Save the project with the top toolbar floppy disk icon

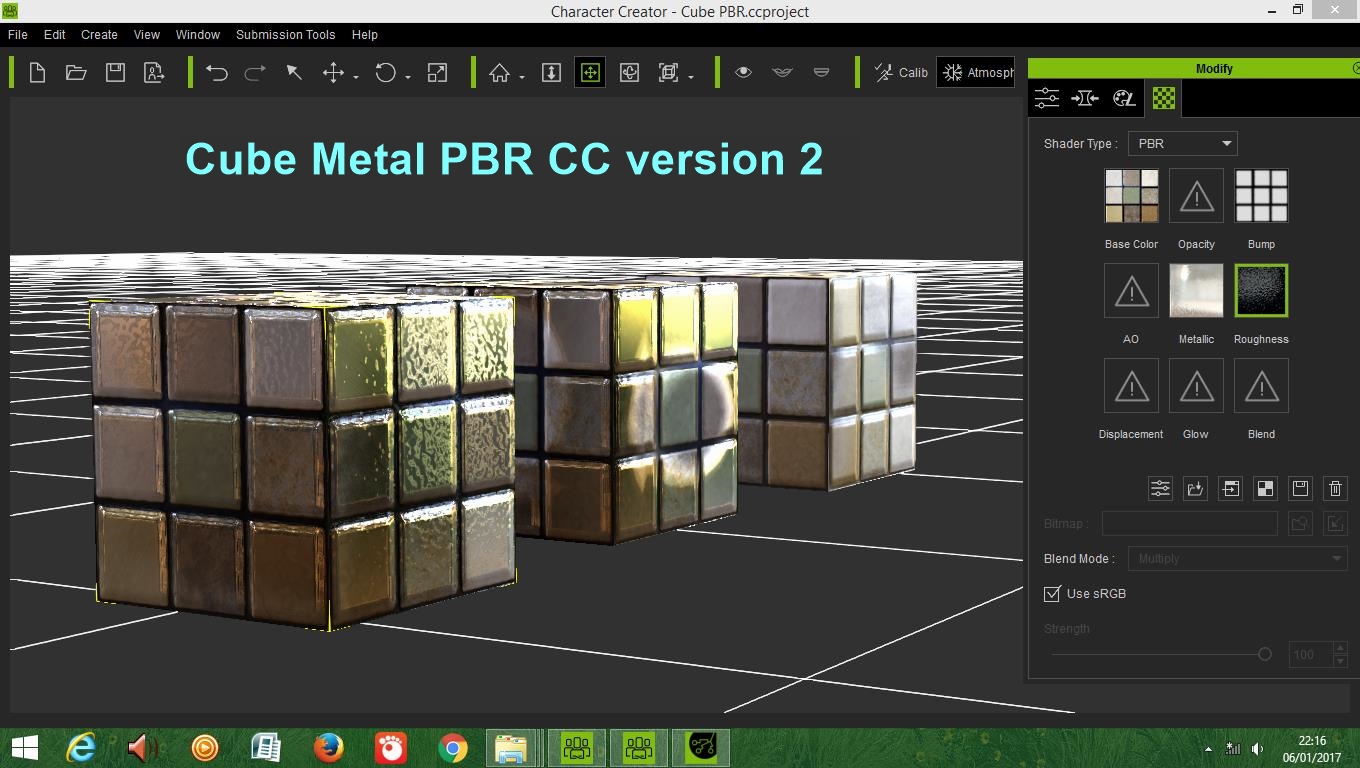point(115,72)
